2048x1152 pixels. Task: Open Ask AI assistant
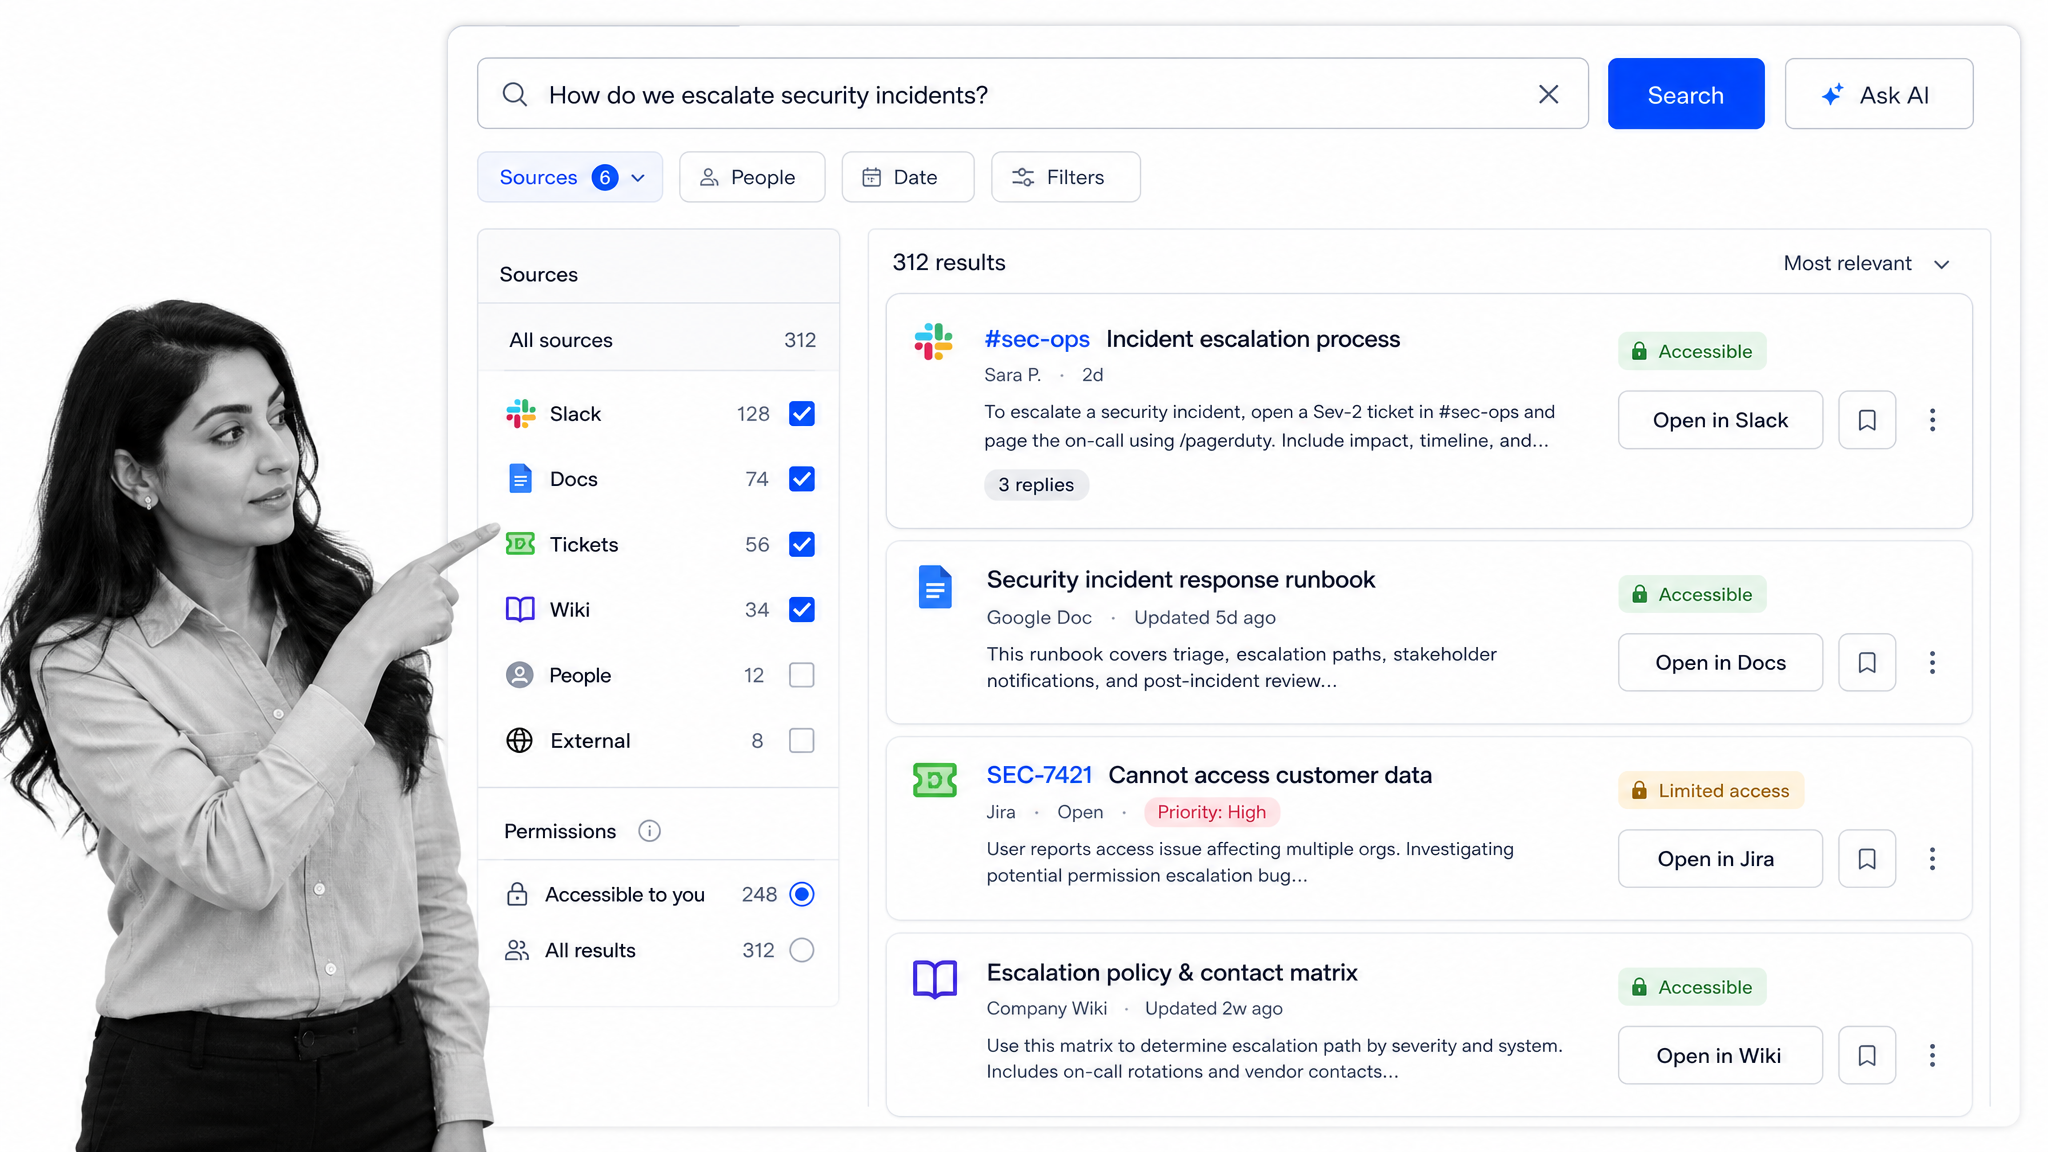click(1879, 94)
